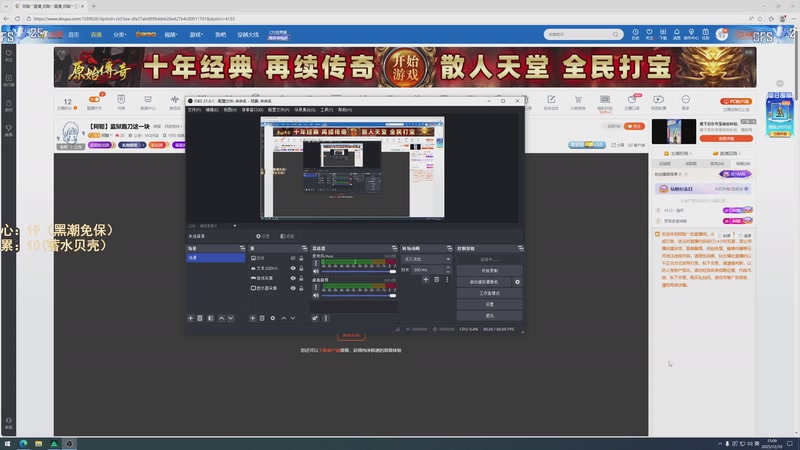This screenshot has height=450, width=800.
Task: Add a new scene in OBS Scenes panel
Action: tap(190, 318)
